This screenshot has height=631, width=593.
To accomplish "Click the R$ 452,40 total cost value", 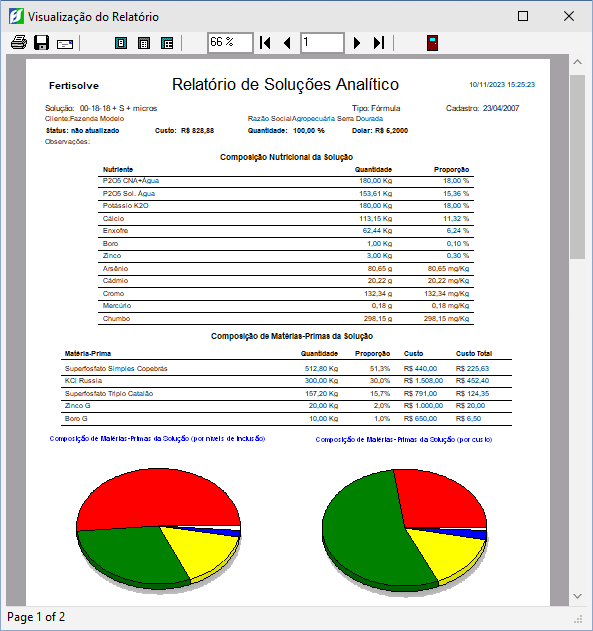I will tap(472, 381).
